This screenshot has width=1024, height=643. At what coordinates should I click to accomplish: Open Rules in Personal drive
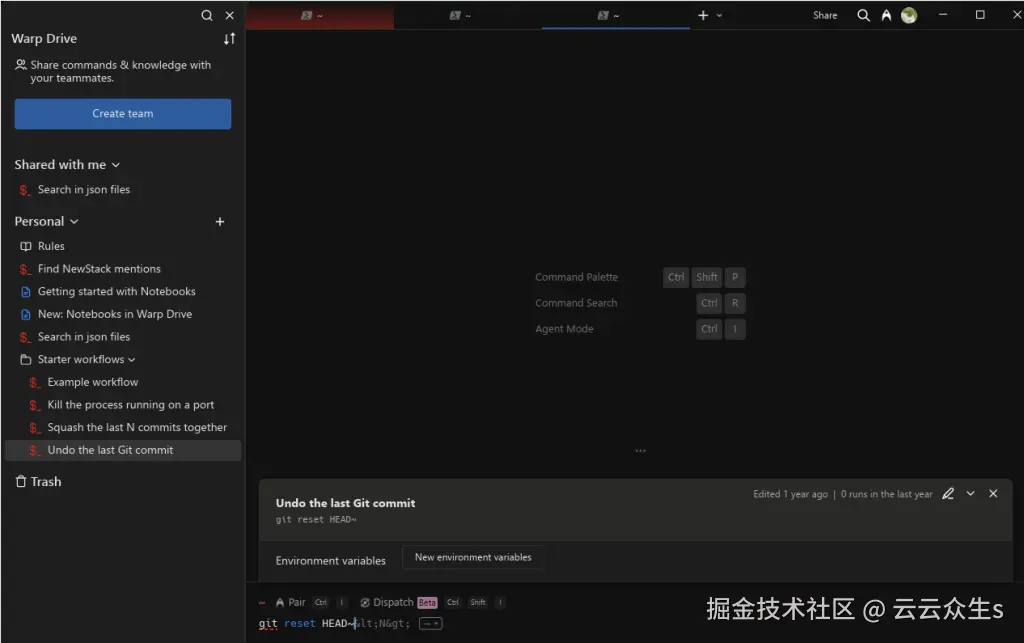point(51,246)
